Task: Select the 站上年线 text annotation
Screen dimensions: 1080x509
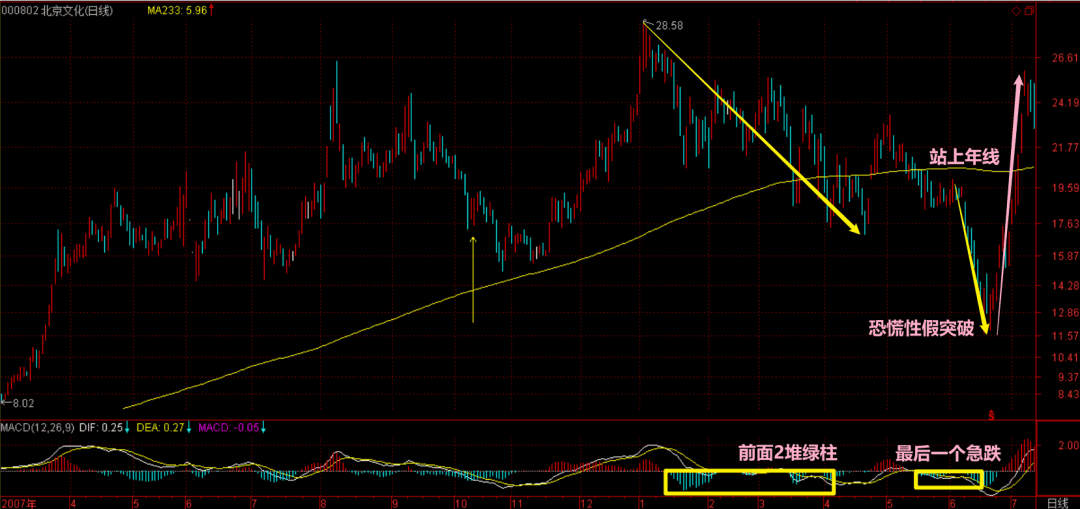Action: 963,156
